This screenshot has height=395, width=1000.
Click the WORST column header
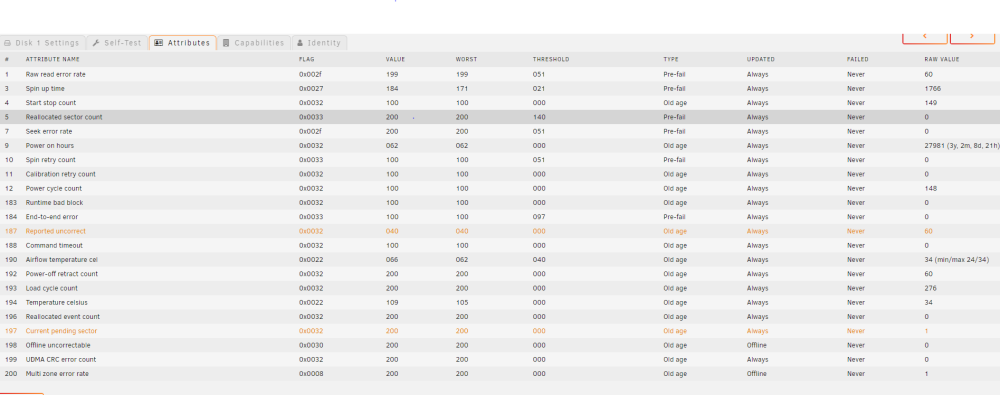click(x=466, y=59)
